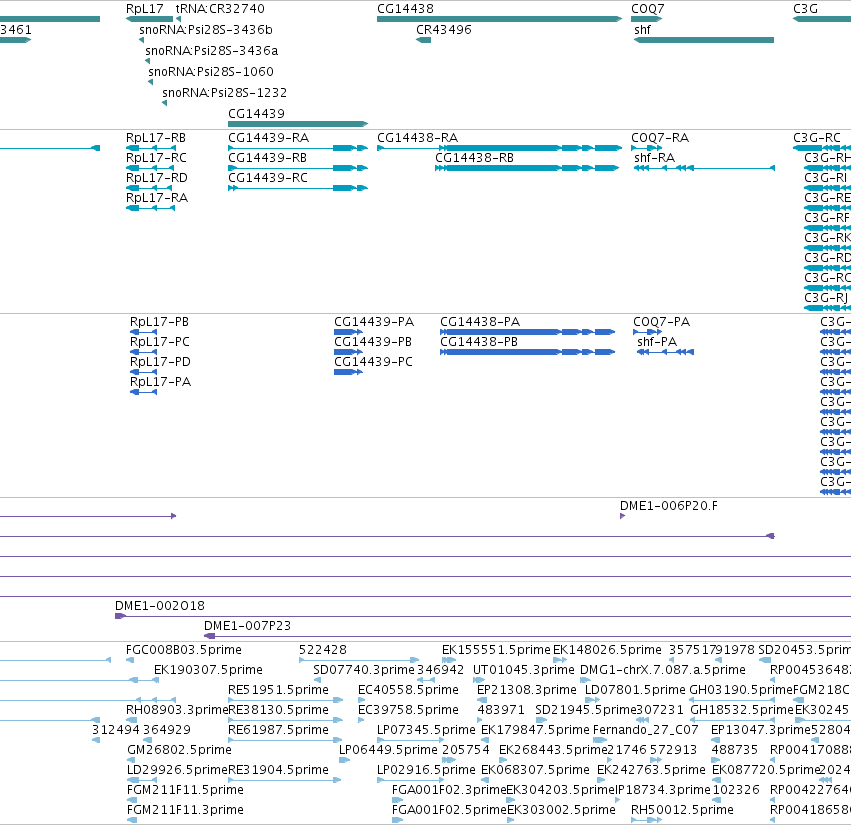Click the RE51951.5prime EST label

[x=278, y=689]
